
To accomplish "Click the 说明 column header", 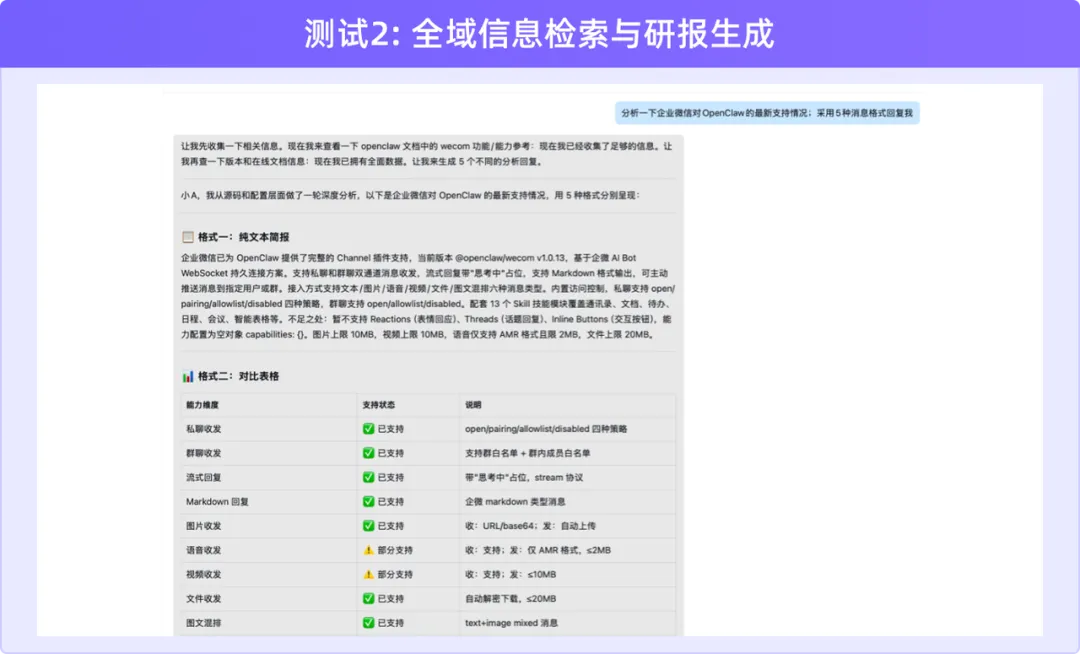I will click(x=473, y=405).
